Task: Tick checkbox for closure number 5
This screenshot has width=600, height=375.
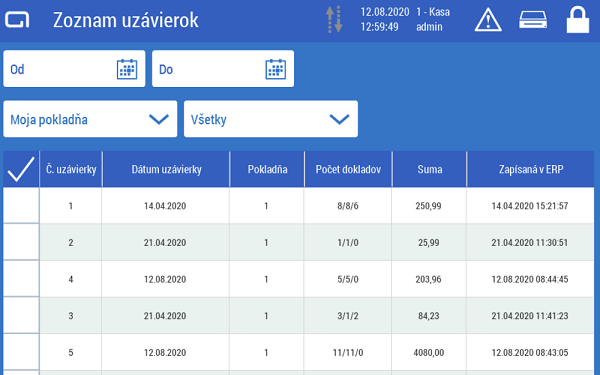Action: tap(21, 352)
